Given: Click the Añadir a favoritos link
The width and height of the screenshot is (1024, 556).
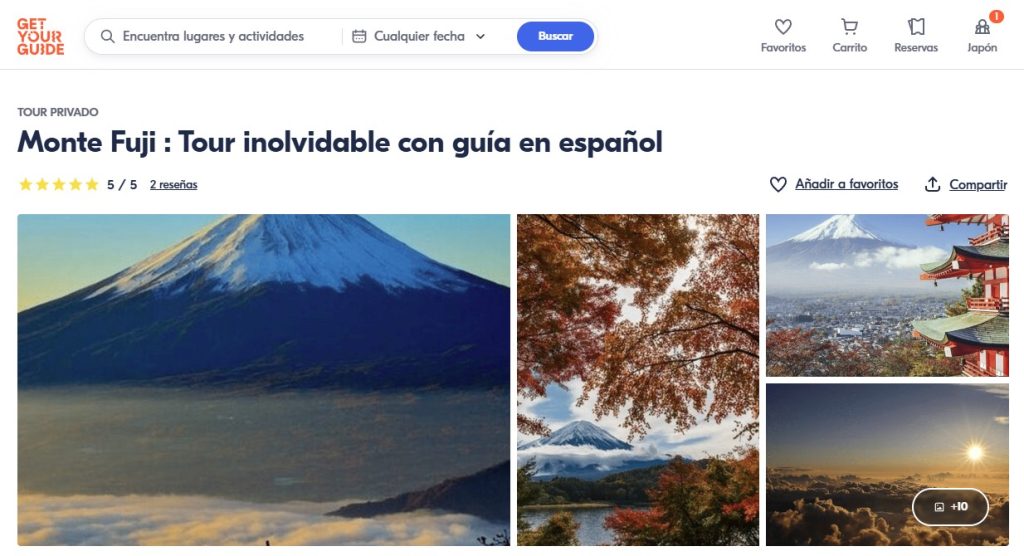Looking at the screenshot, I should 846,184.
